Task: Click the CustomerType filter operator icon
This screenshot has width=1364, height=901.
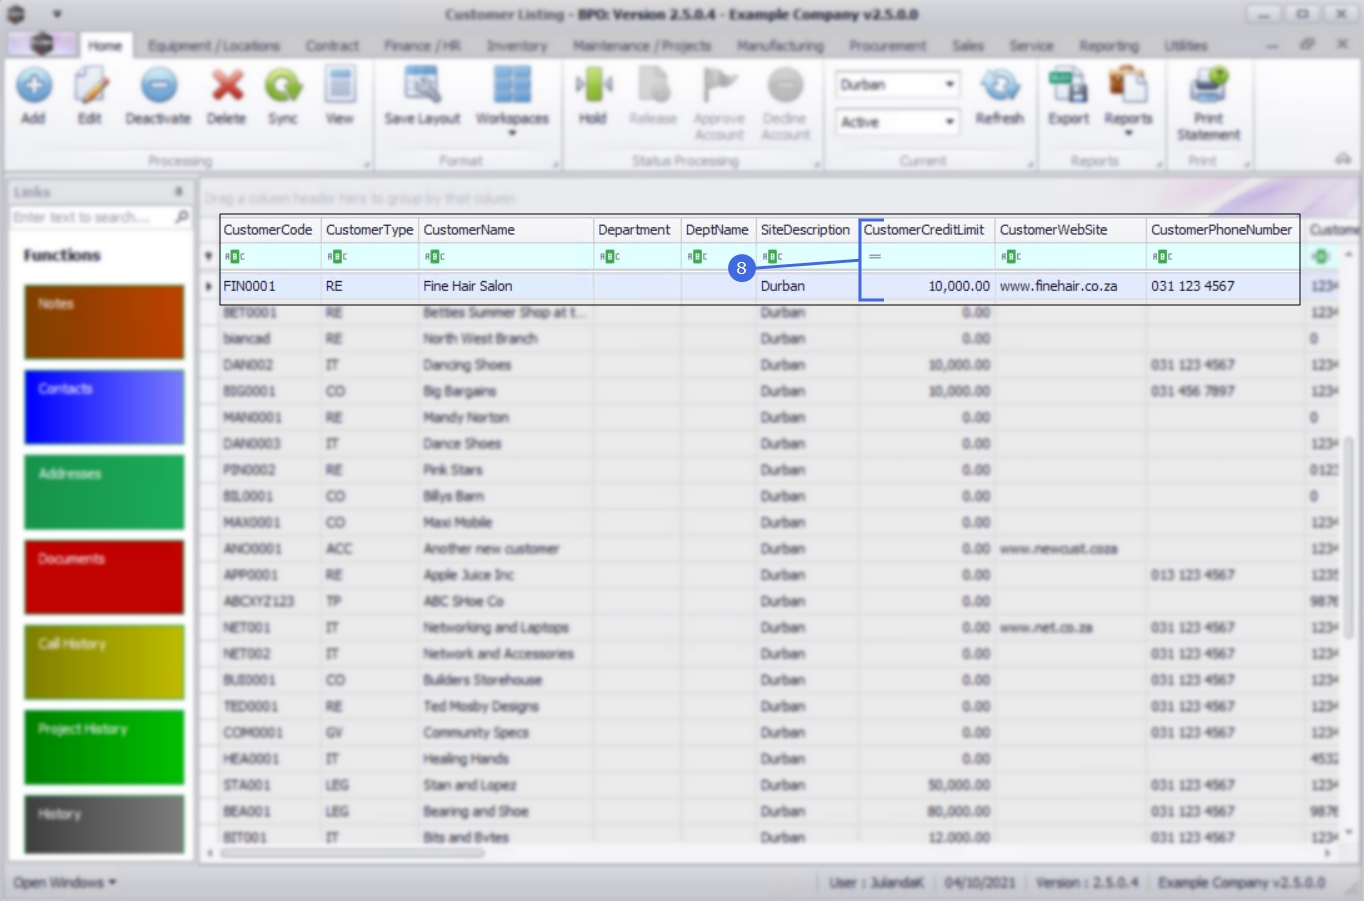Action: coord(336,257)
